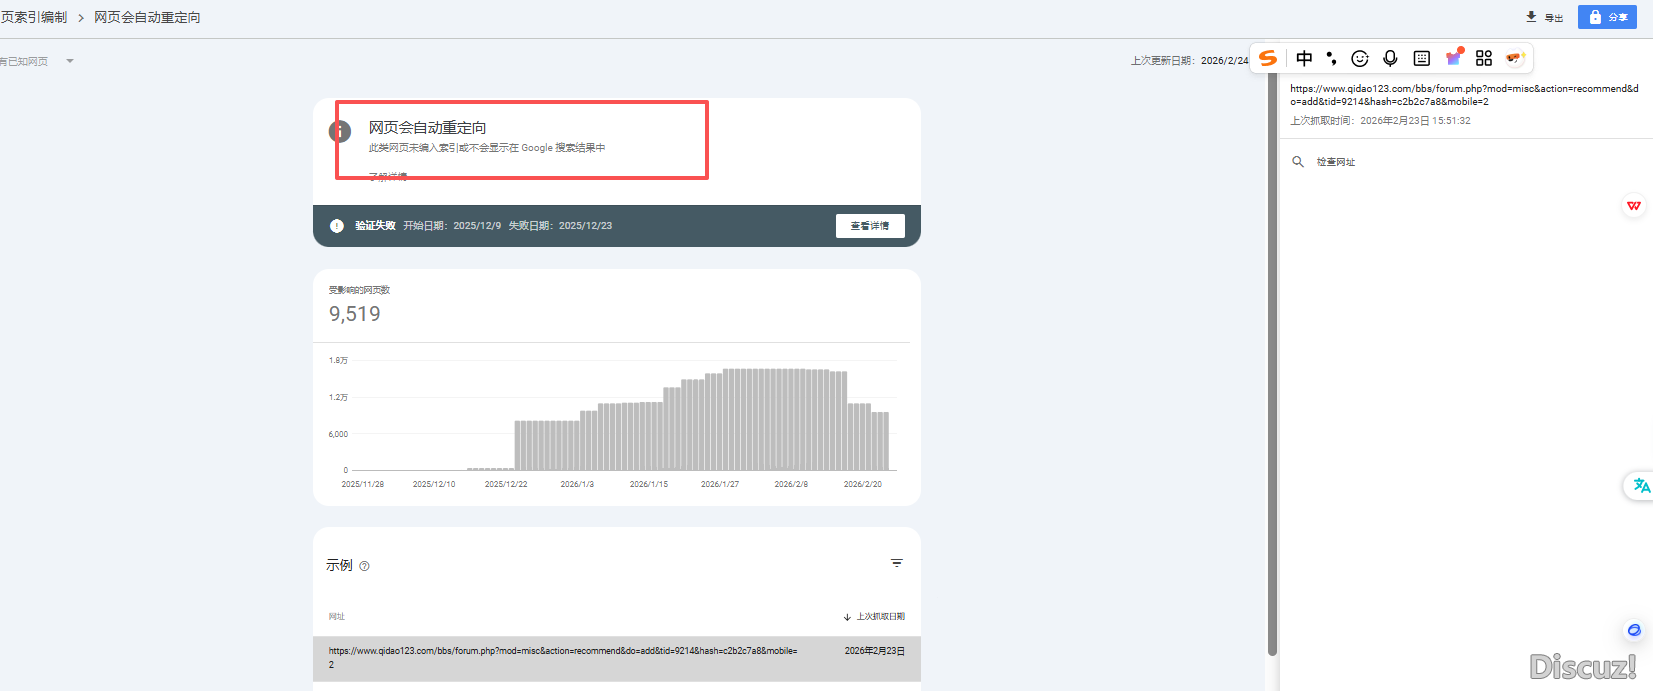
Task: Click the 导出 export download button
Action: (1544, 17)
